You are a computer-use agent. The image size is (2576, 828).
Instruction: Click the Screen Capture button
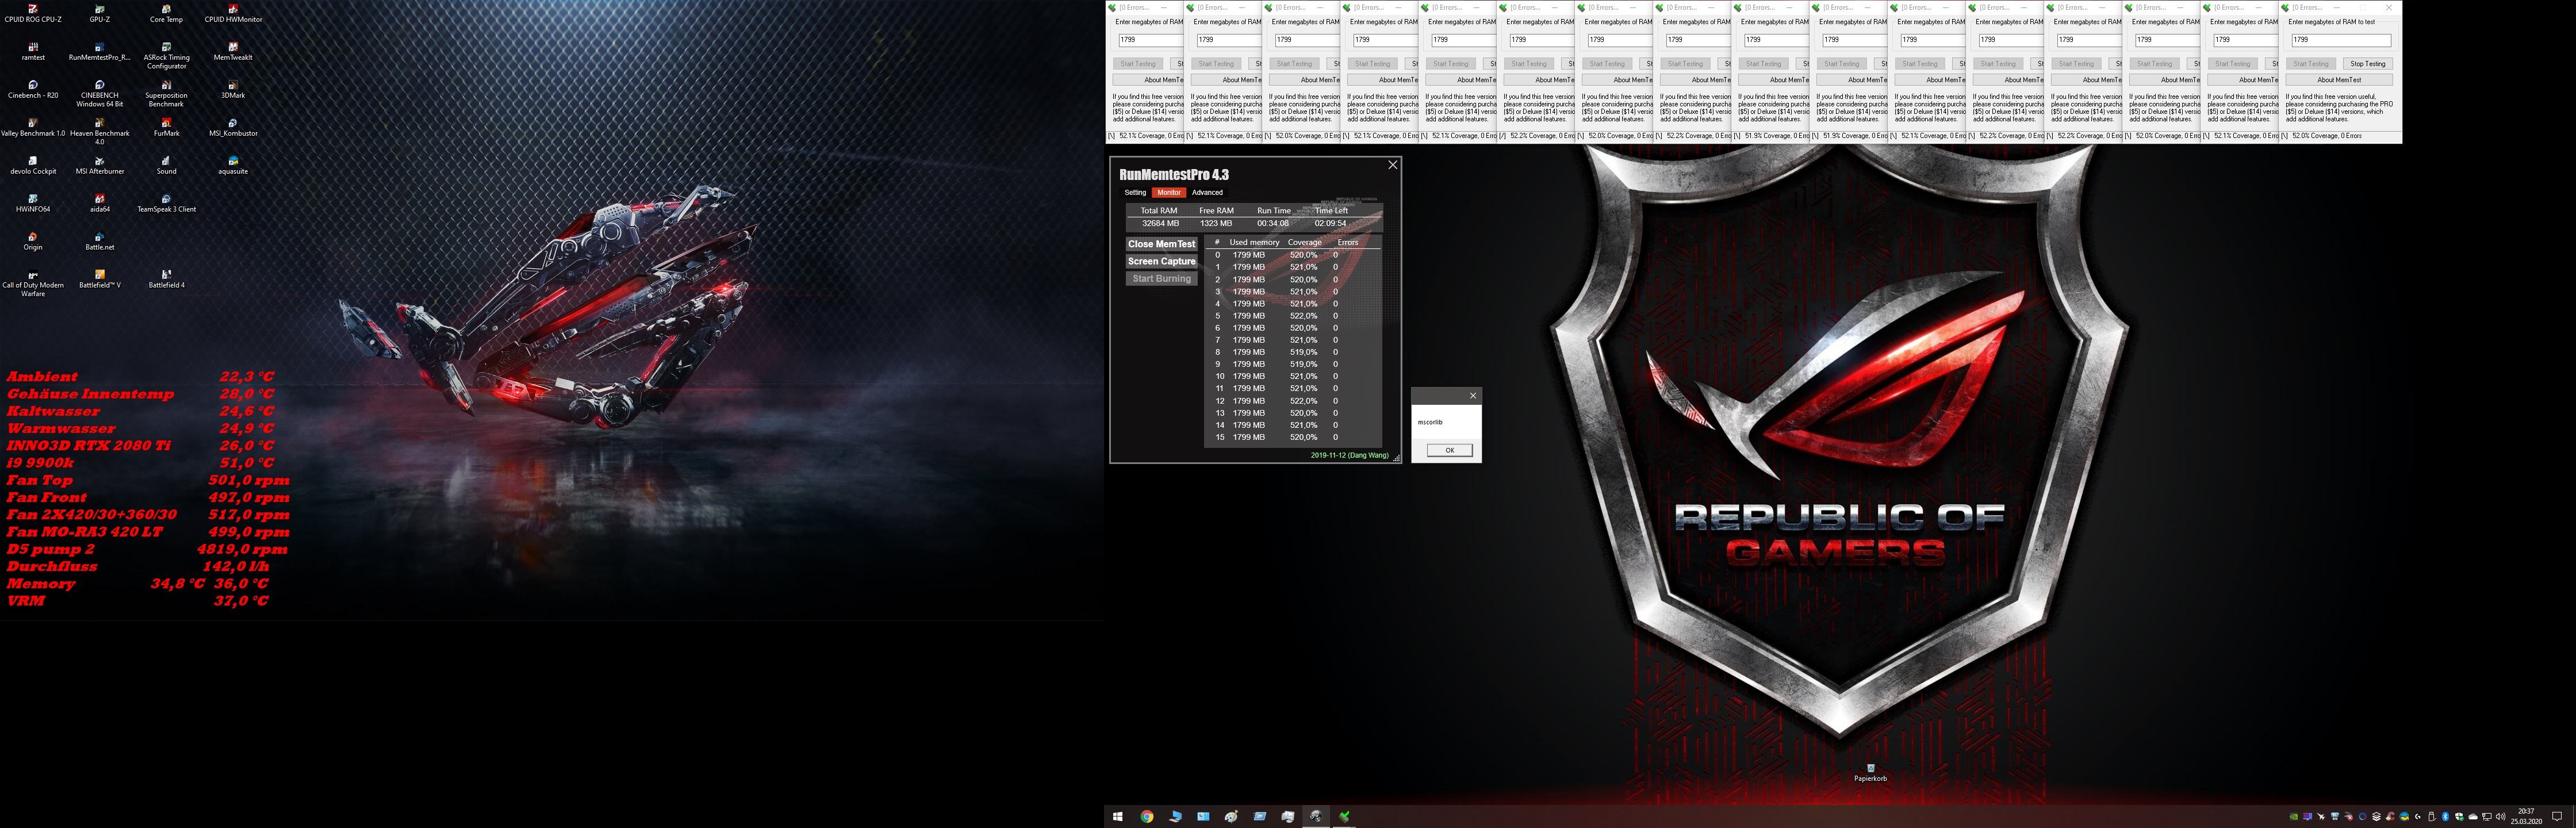tap(1161, 261)
